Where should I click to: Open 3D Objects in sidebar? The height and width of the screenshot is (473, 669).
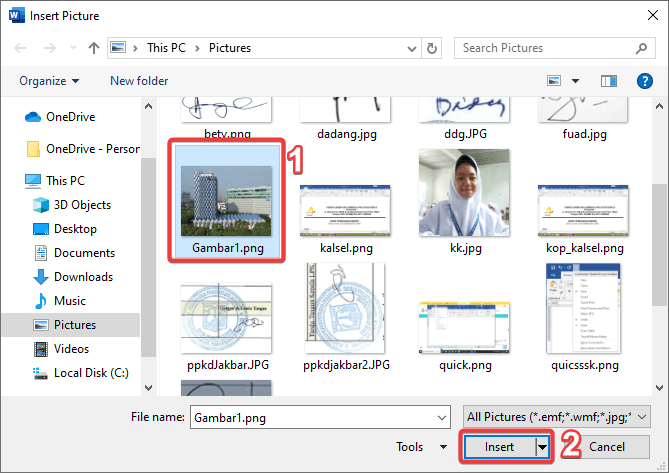point(82,205)
